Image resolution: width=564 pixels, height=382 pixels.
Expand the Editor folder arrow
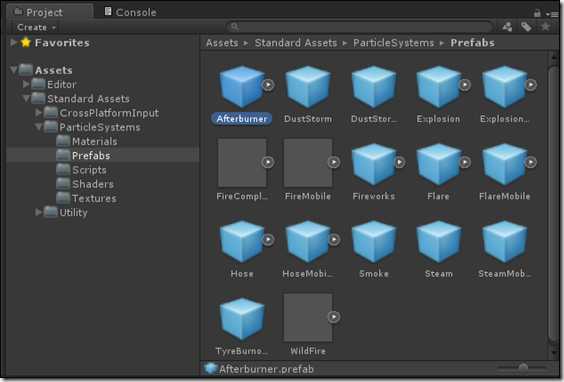click(26, 84)
